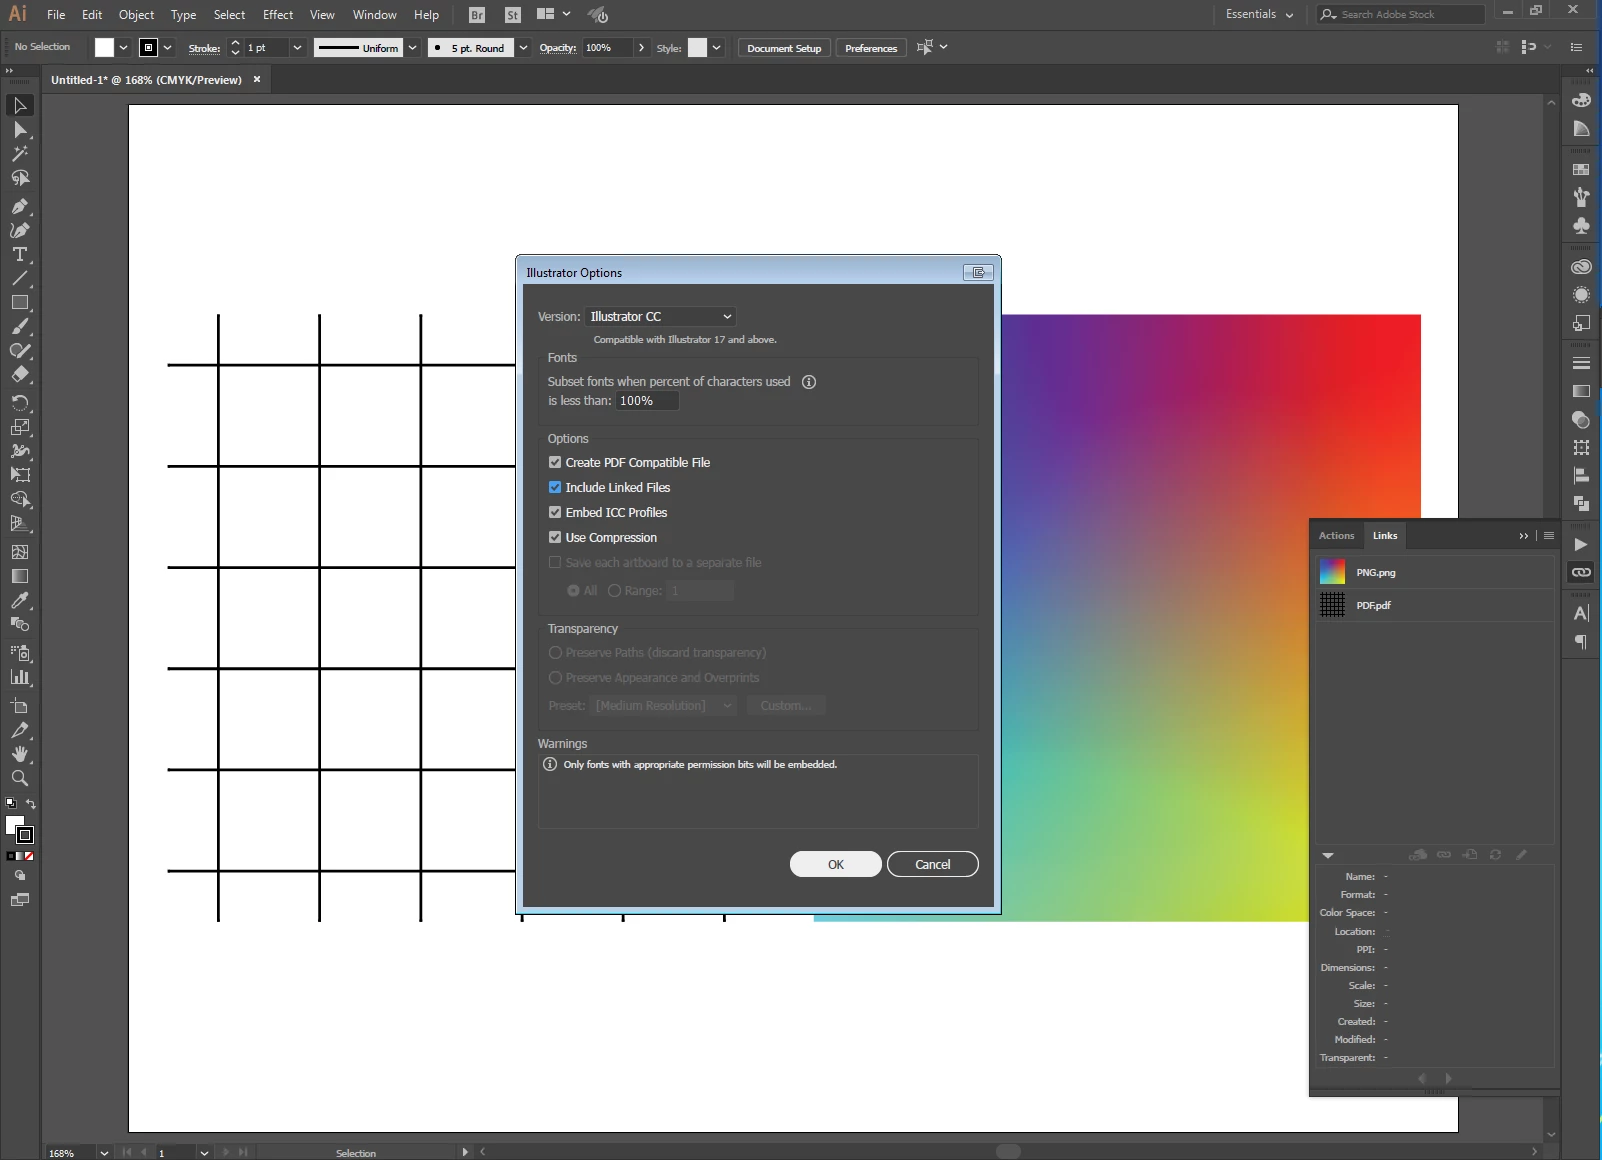Pick the Eyedropper tool
Viewport: 1602px width, 1160px height.
tap(19, 600)
